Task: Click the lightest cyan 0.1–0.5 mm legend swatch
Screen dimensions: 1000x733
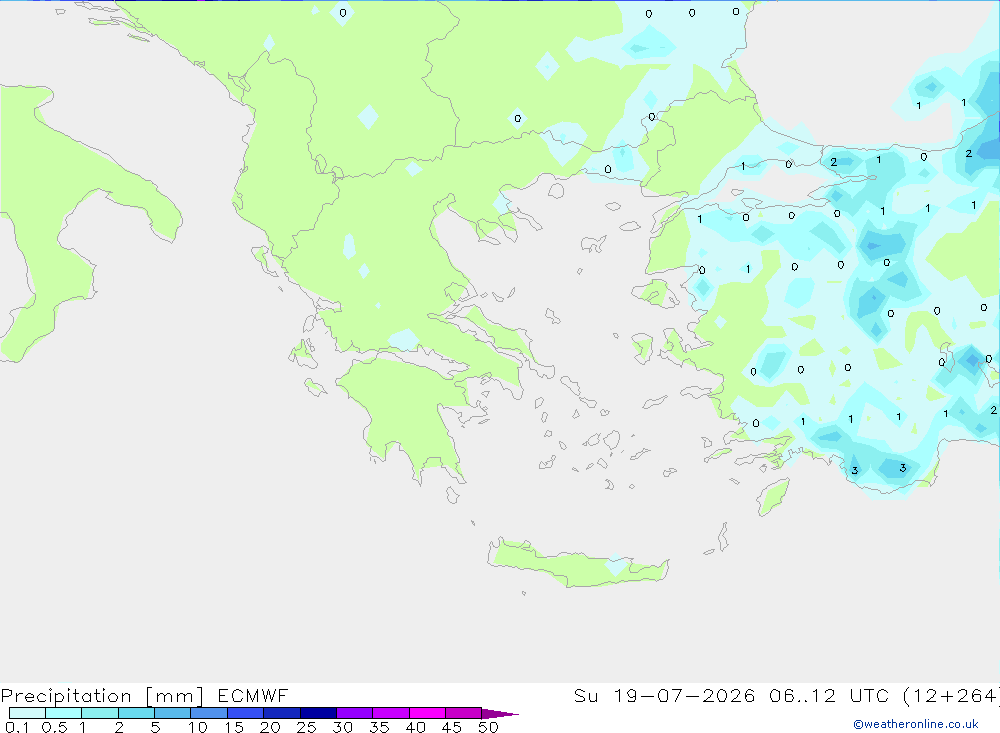Action: tap(27, 713)
